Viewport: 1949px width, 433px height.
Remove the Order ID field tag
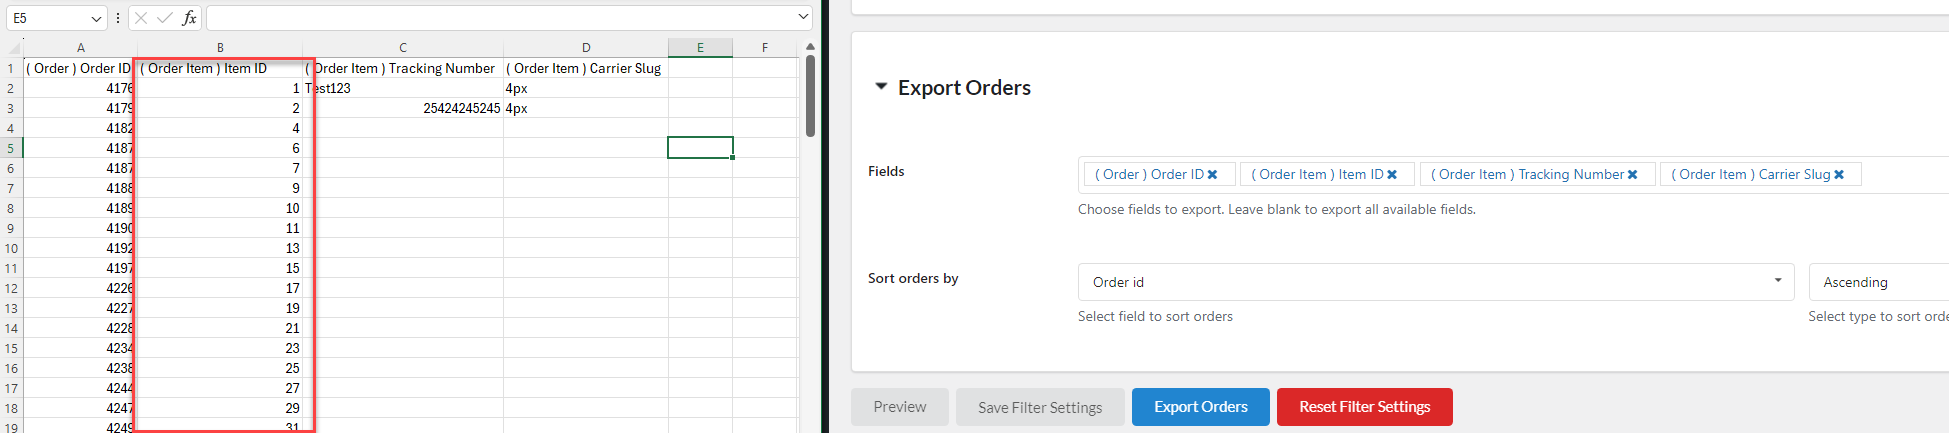(1212, 175)
